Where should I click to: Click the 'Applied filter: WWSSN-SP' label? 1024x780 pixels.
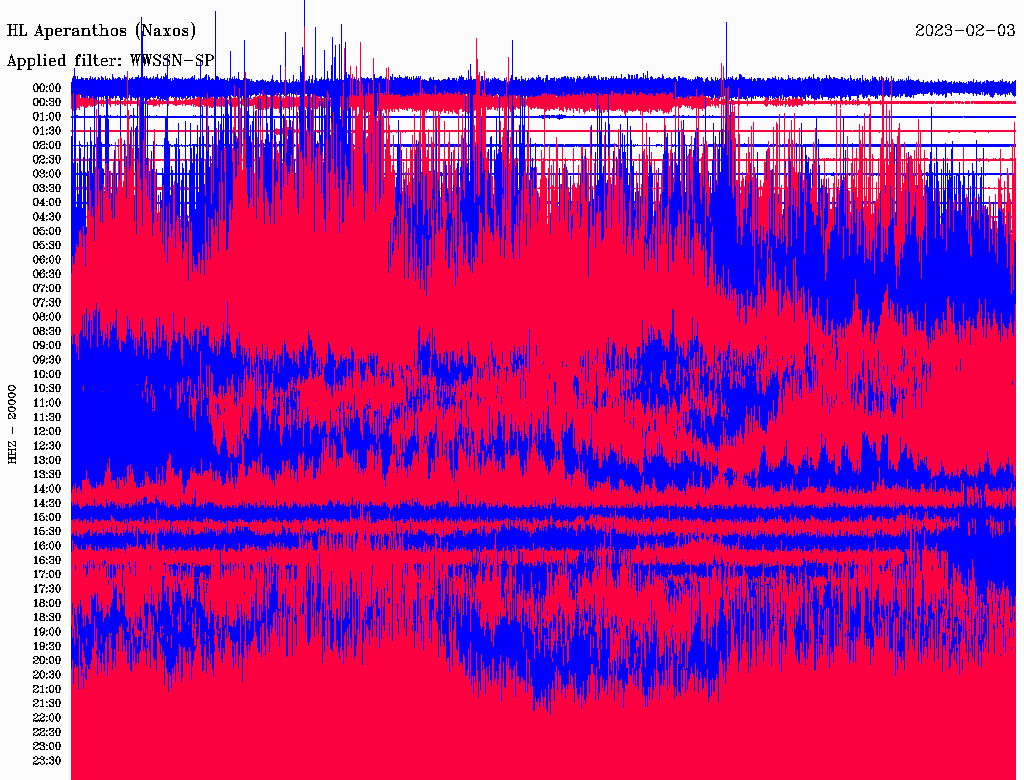click(110, 61)
